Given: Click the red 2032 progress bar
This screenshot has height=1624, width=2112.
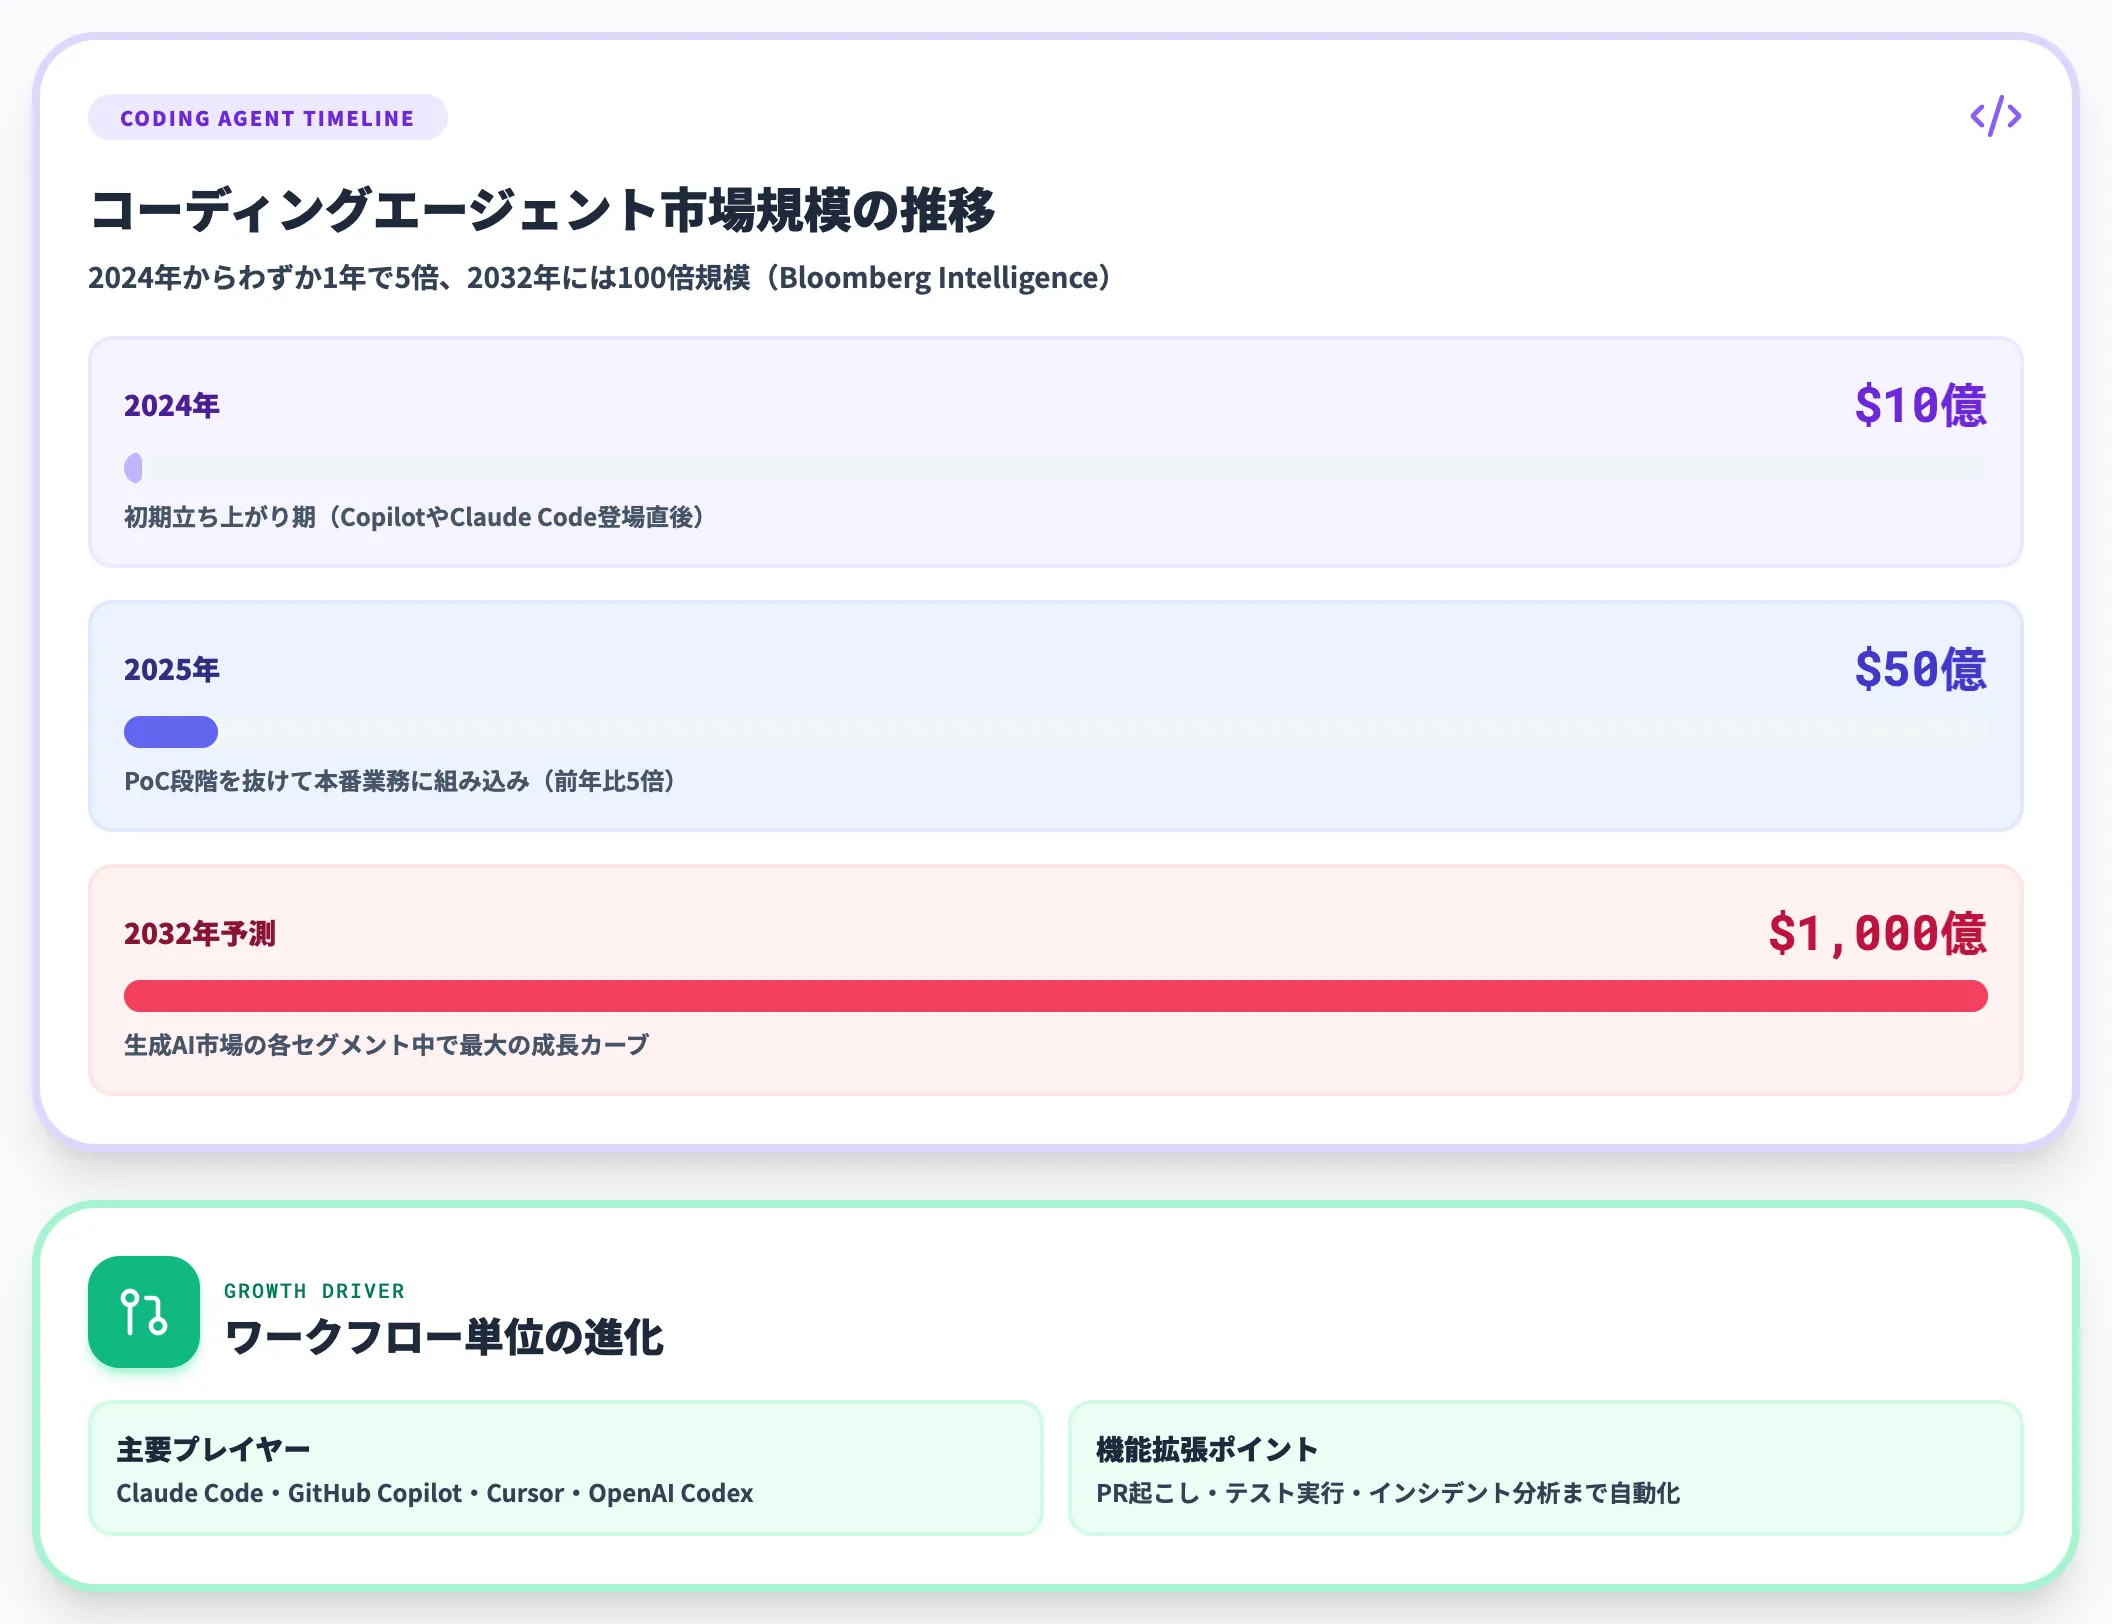Looking at the screenshot, I should point(1056,996).
